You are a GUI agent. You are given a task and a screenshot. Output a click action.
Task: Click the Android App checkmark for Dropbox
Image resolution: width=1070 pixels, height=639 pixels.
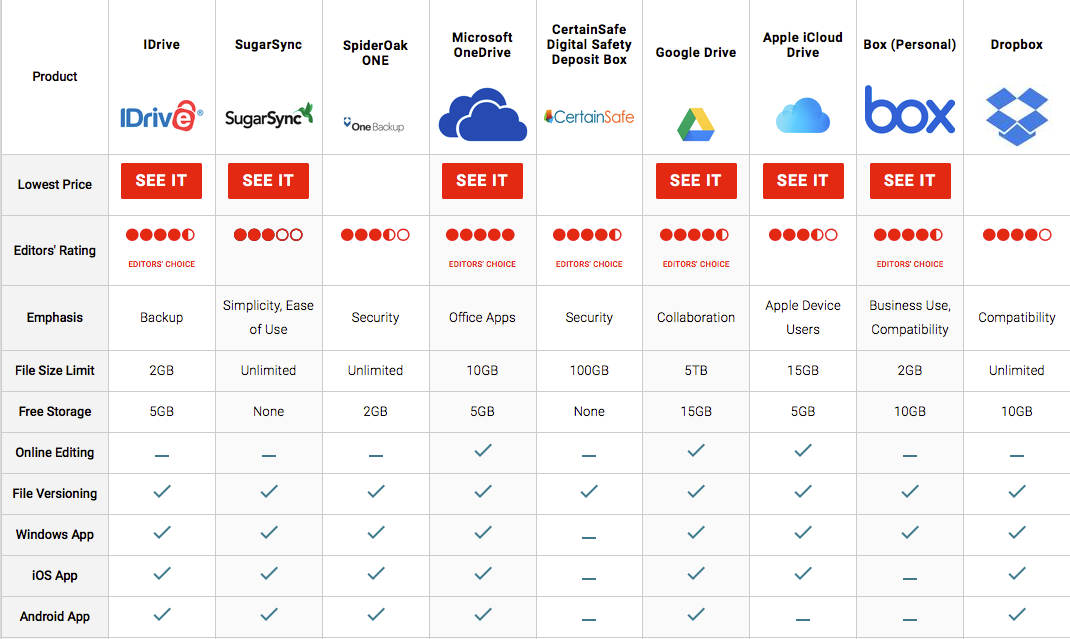(1016, 614)
